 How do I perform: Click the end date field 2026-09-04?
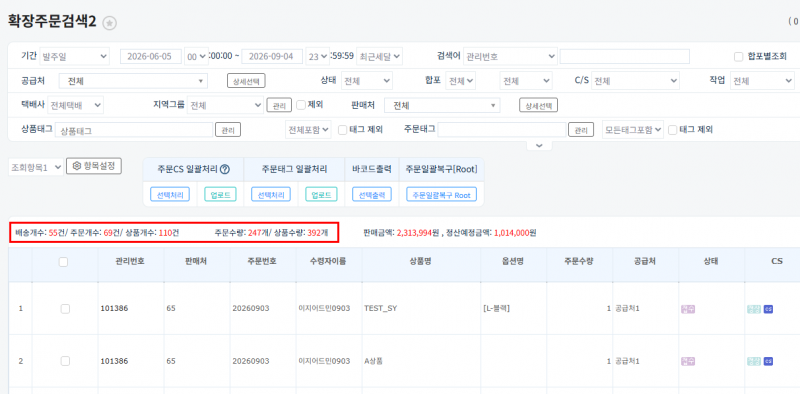[272, 57]
